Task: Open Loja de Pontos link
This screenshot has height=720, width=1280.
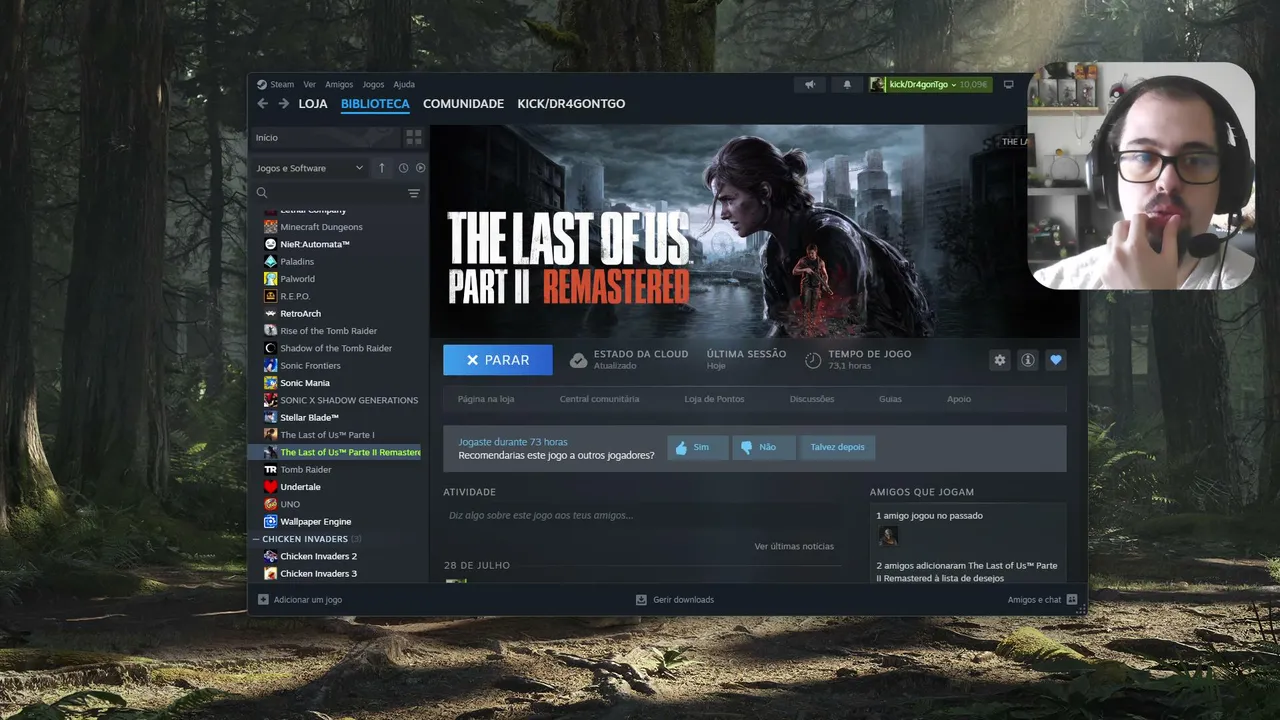Action: 714,399
